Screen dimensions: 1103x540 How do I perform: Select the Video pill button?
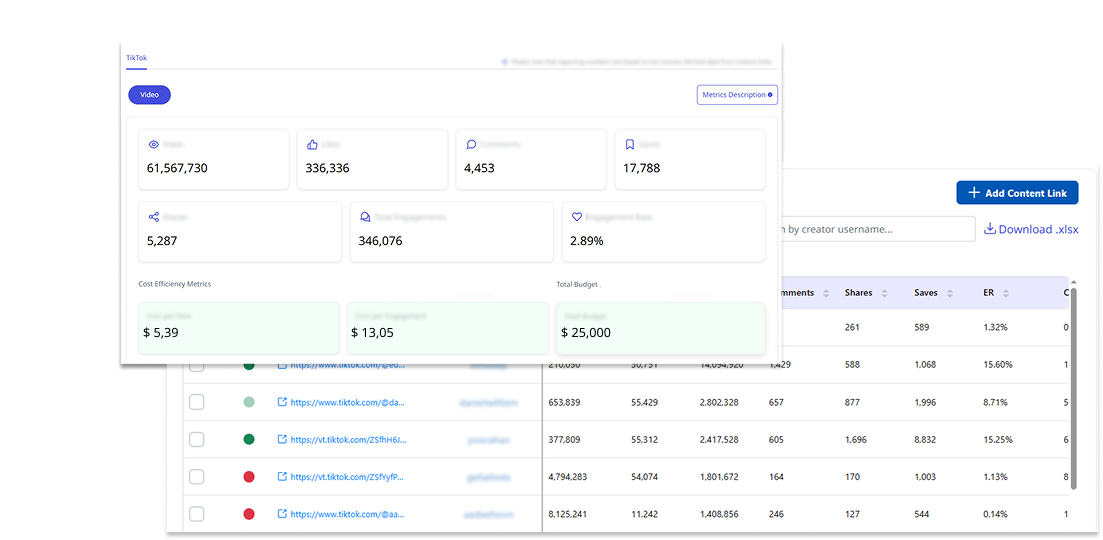pos(149,95)
